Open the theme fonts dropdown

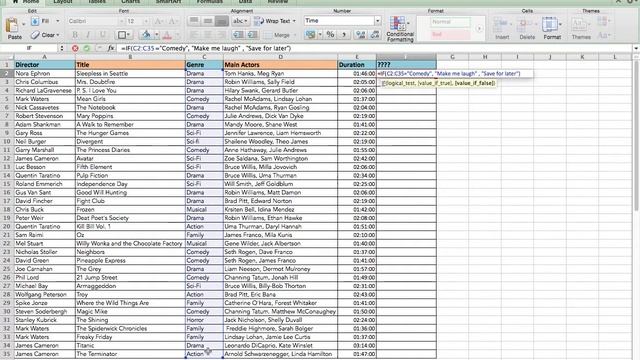tap(603, 35)
